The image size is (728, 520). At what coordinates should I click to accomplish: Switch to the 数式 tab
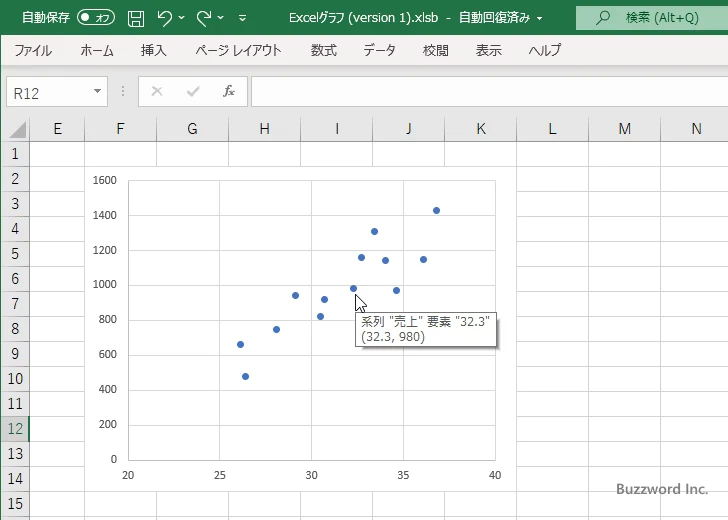click(324, 50)
